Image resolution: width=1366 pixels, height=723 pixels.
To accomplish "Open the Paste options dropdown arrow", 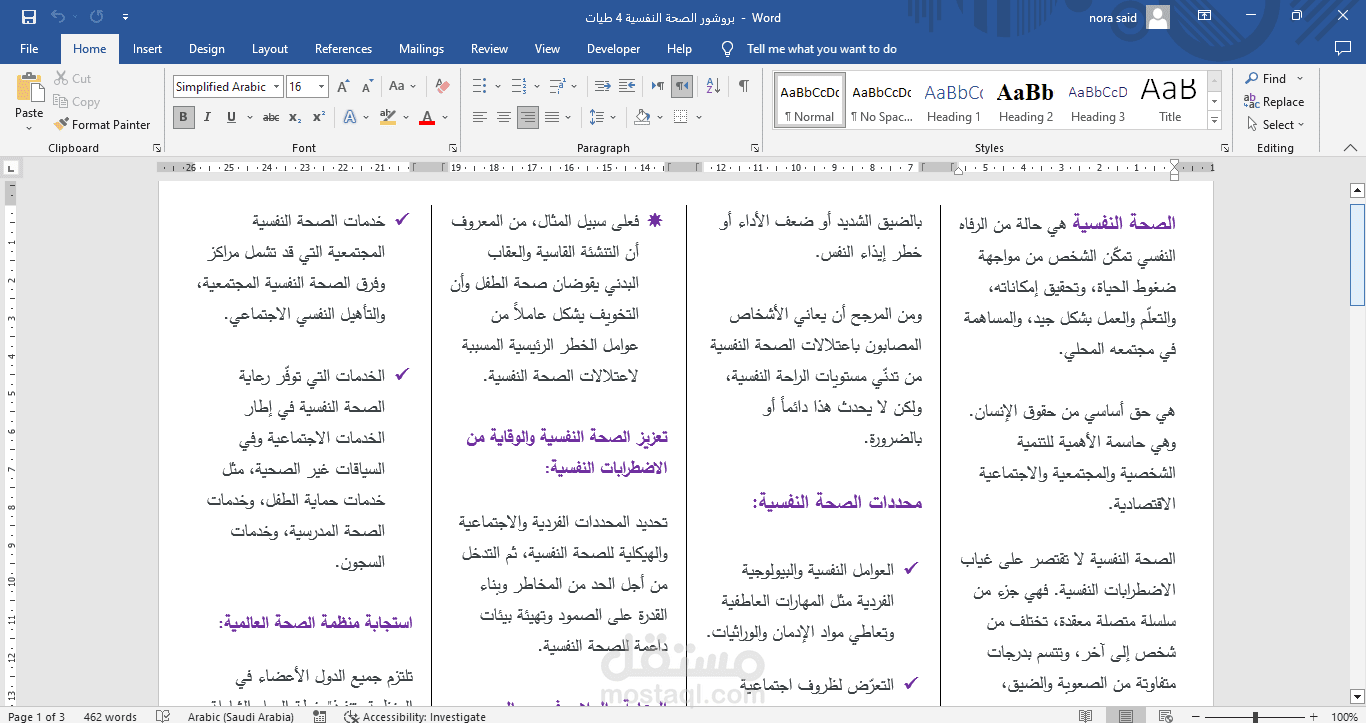I will [29, 126].
